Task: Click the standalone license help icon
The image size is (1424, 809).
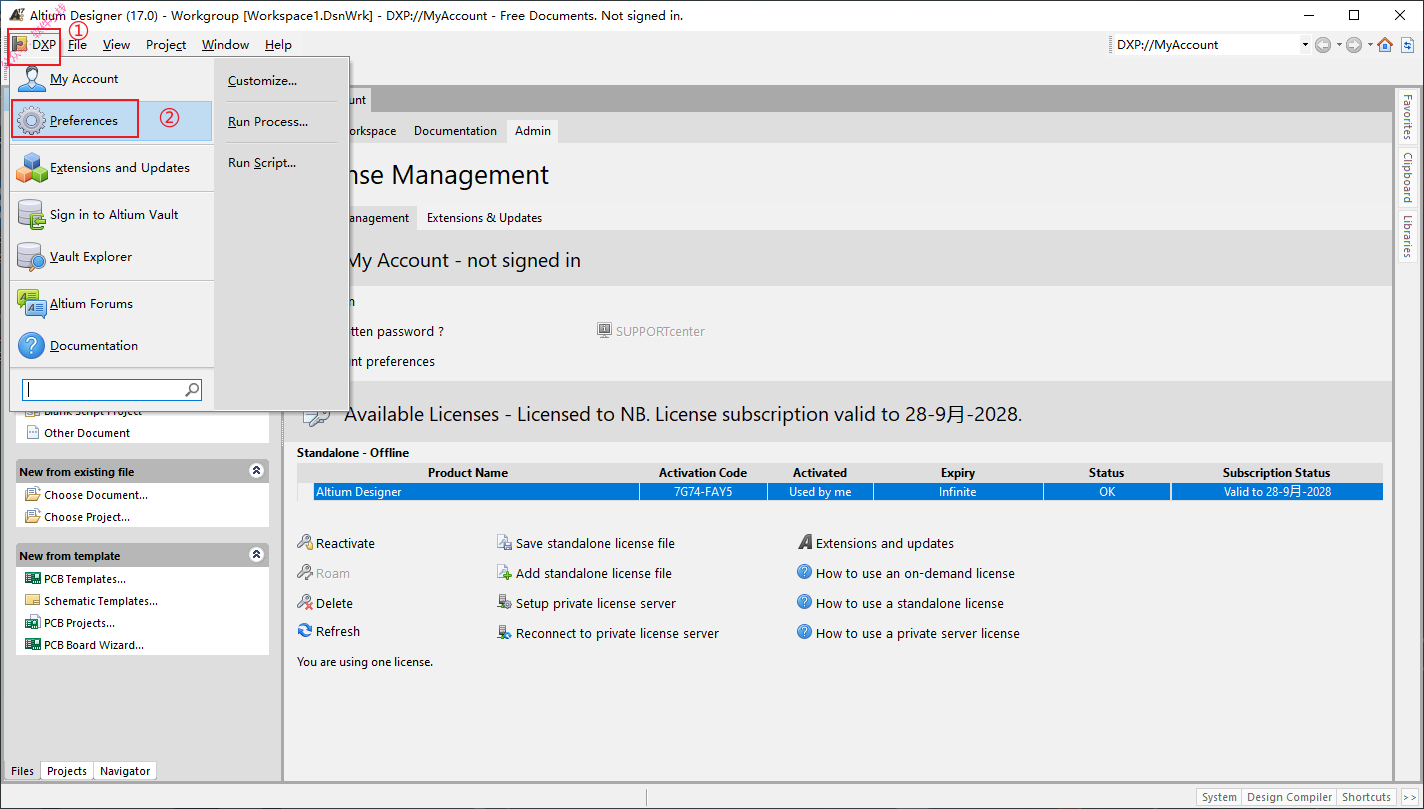Action: pyautogui.click(x=804, y=603)
